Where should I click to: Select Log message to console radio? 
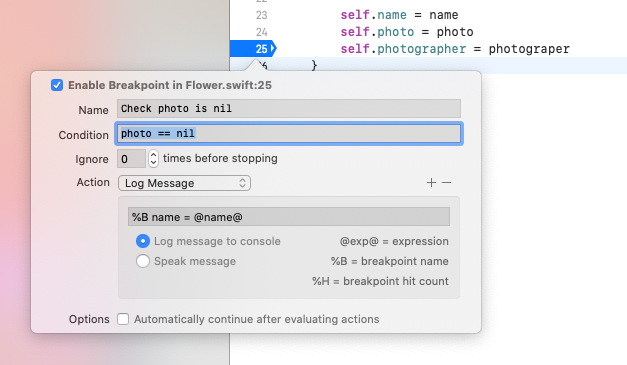(x=143, y=241)
